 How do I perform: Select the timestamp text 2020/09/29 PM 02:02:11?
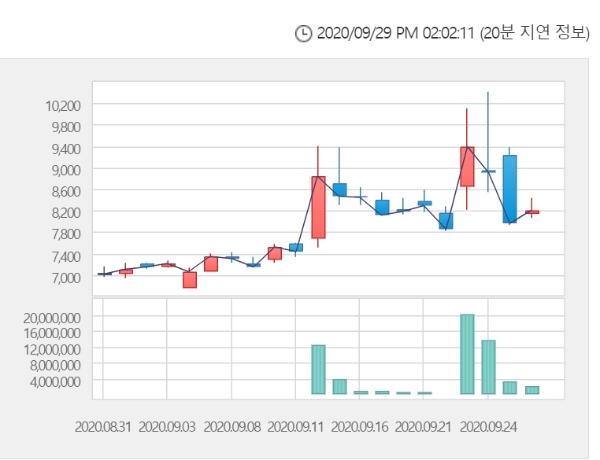coord(395,33)
